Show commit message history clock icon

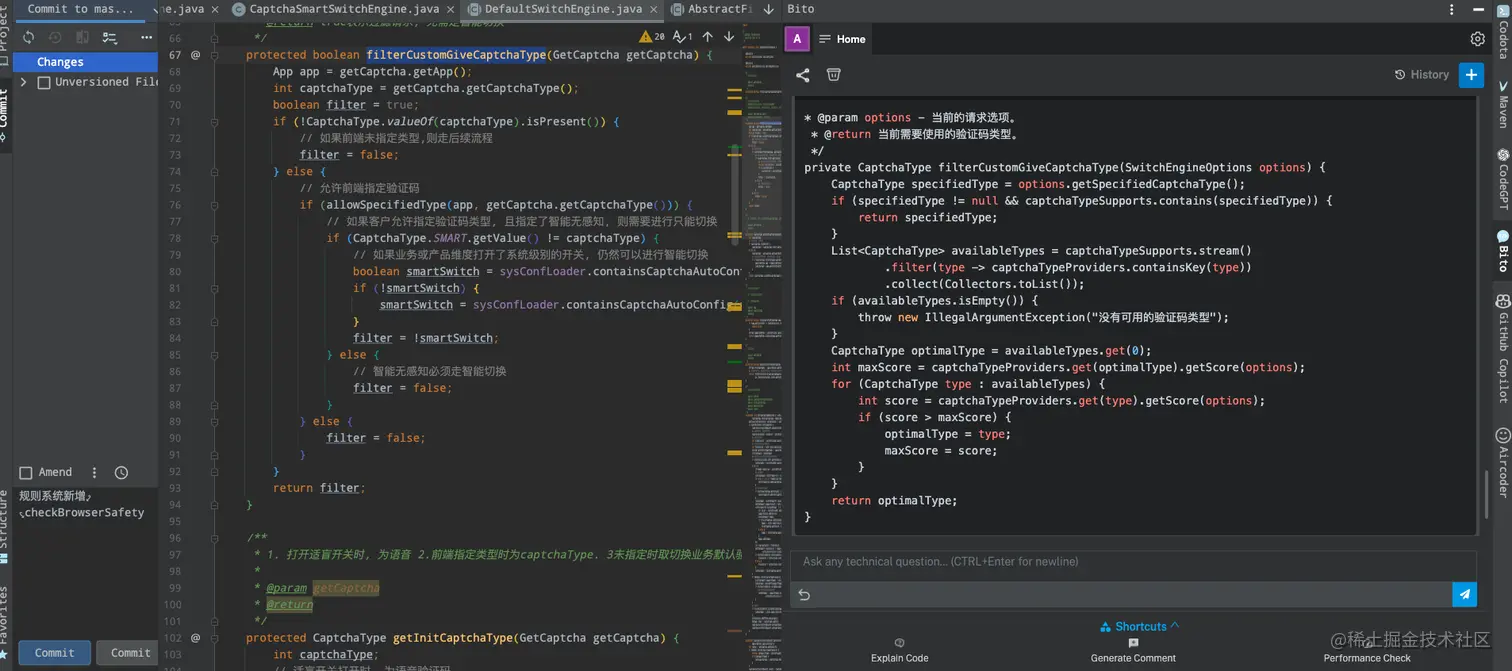122,472
